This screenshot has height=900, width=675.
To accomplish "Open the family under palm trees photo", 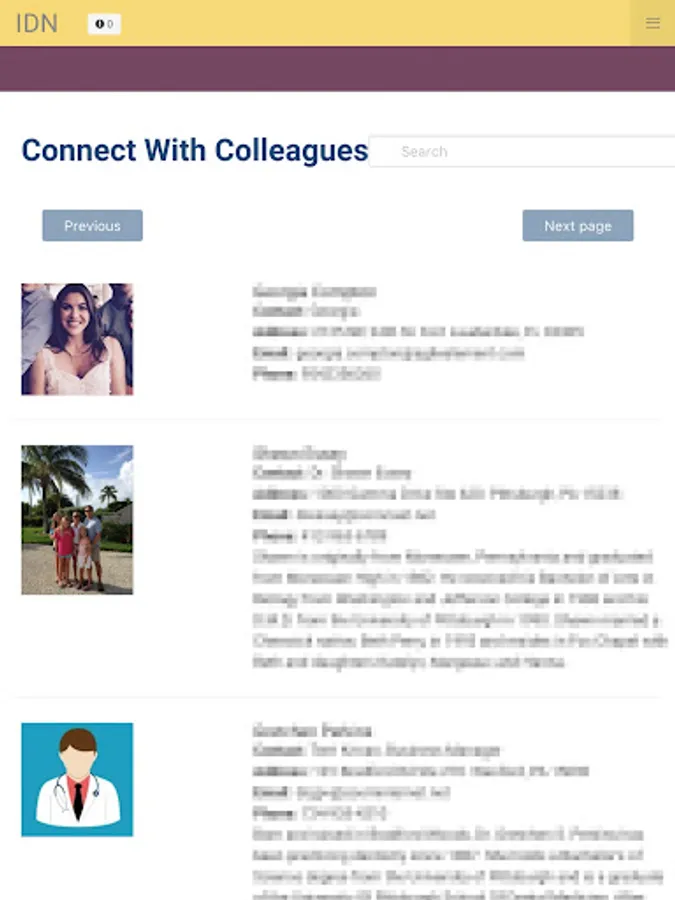I will pos(77,520).
